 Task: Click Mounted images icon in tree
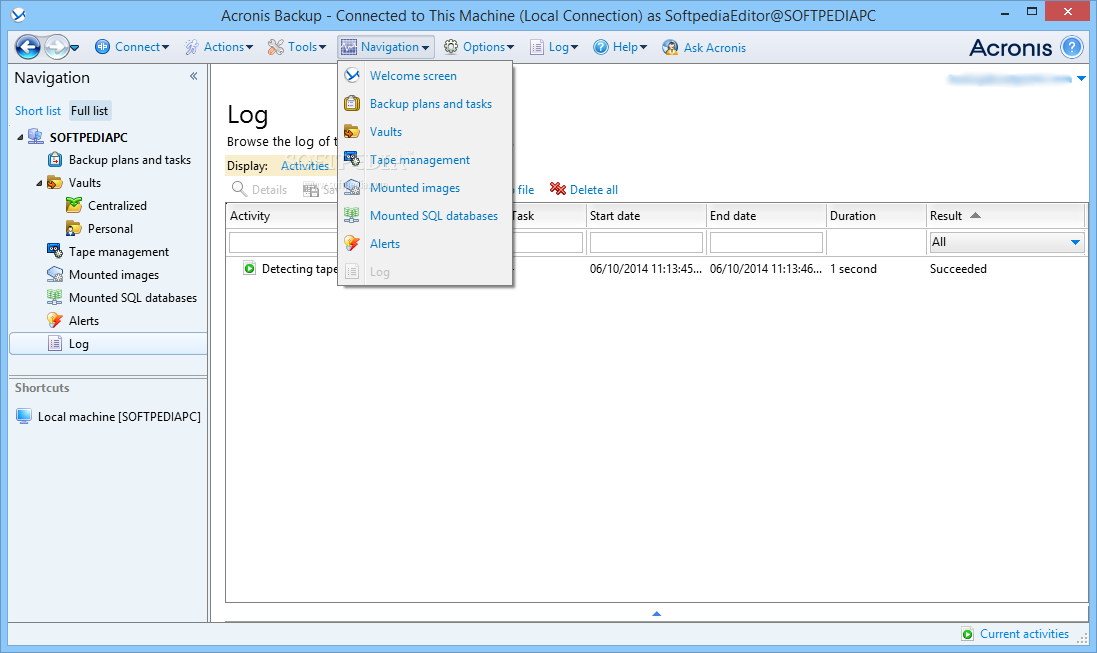click(55, 274)
